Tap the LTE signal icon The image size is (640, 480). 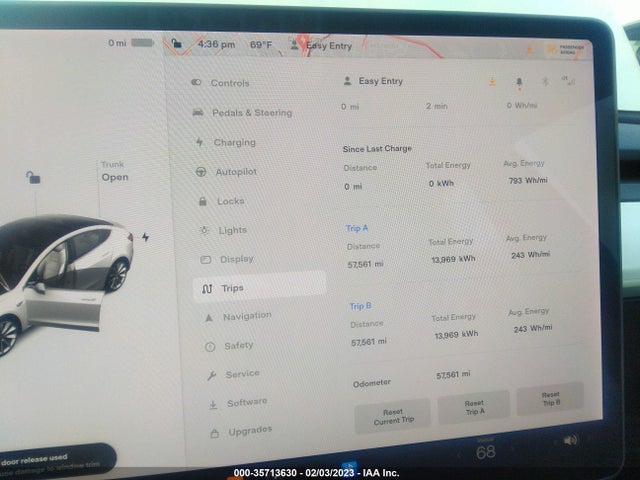[568, 80]
